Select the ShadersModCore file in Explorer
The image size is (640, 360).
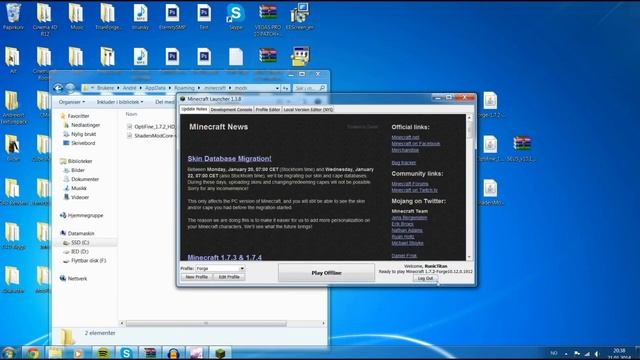(x=151, y=136)
